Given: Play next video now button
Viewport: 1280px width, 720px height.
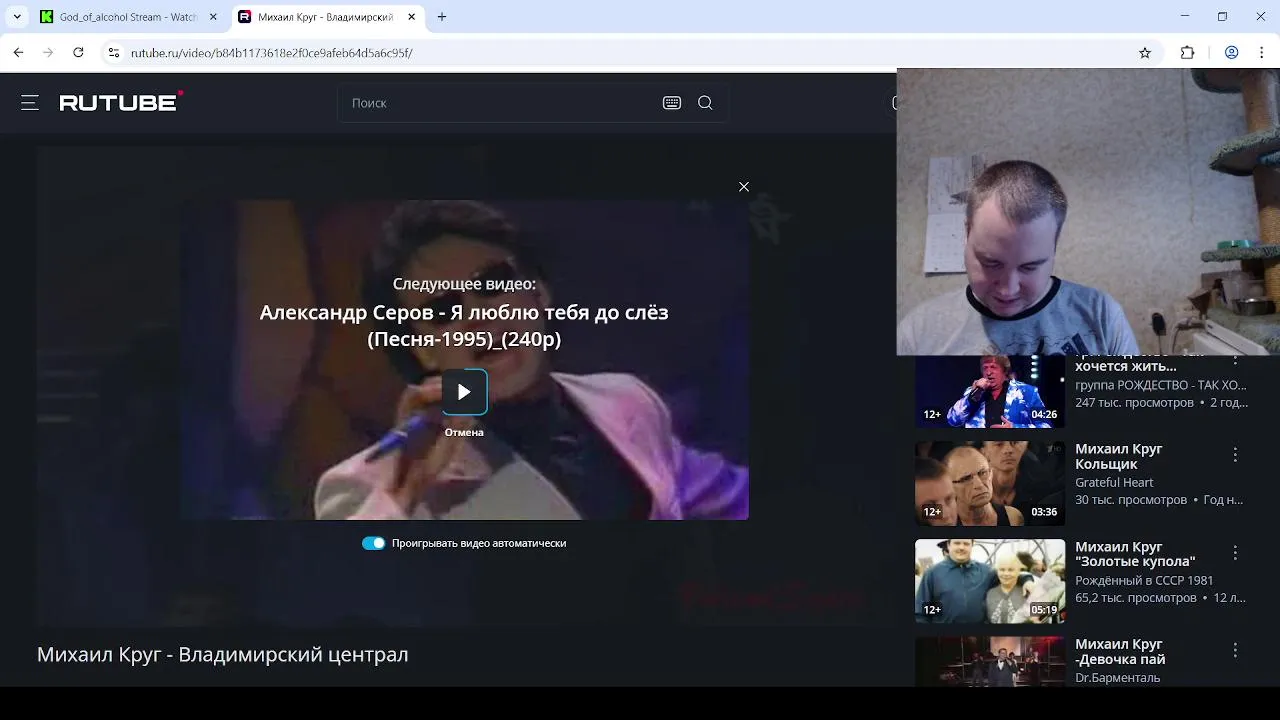Looking at the screenshot, I should 464,392.
